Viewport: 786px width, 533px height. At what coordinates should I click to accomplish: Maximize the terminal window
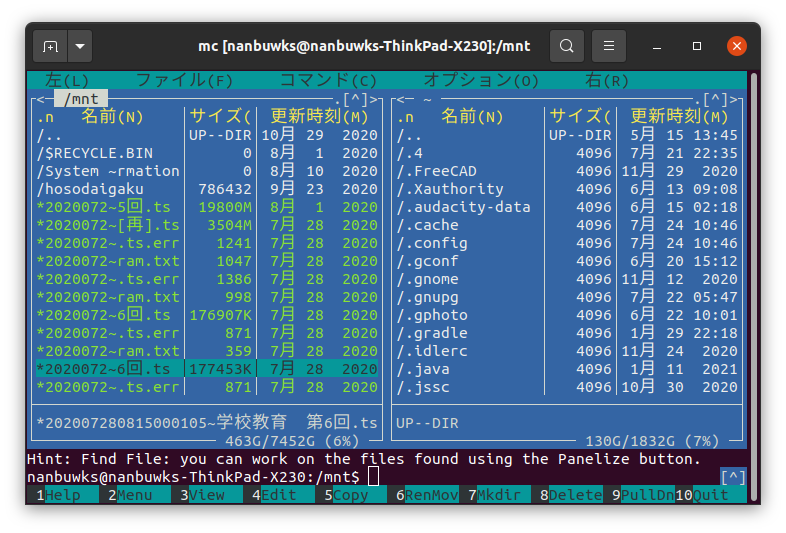pyautogui.click(x=697, y=46)
